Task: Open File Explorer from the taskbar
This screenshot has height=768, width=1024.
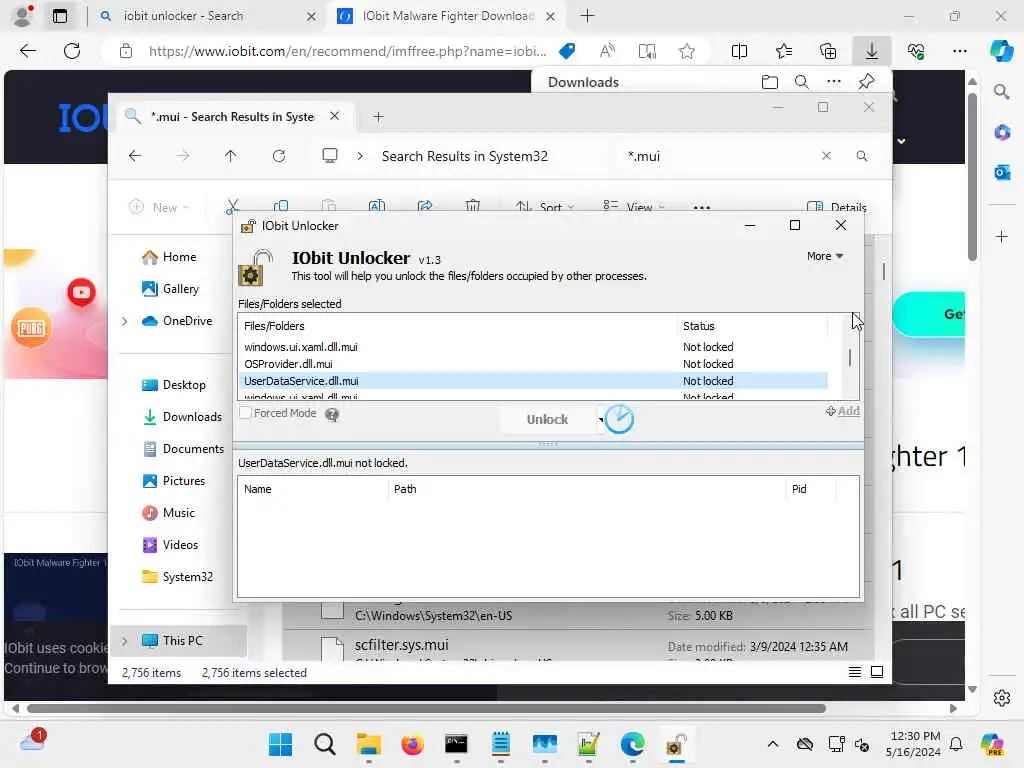Action: (x=368, y=744)
